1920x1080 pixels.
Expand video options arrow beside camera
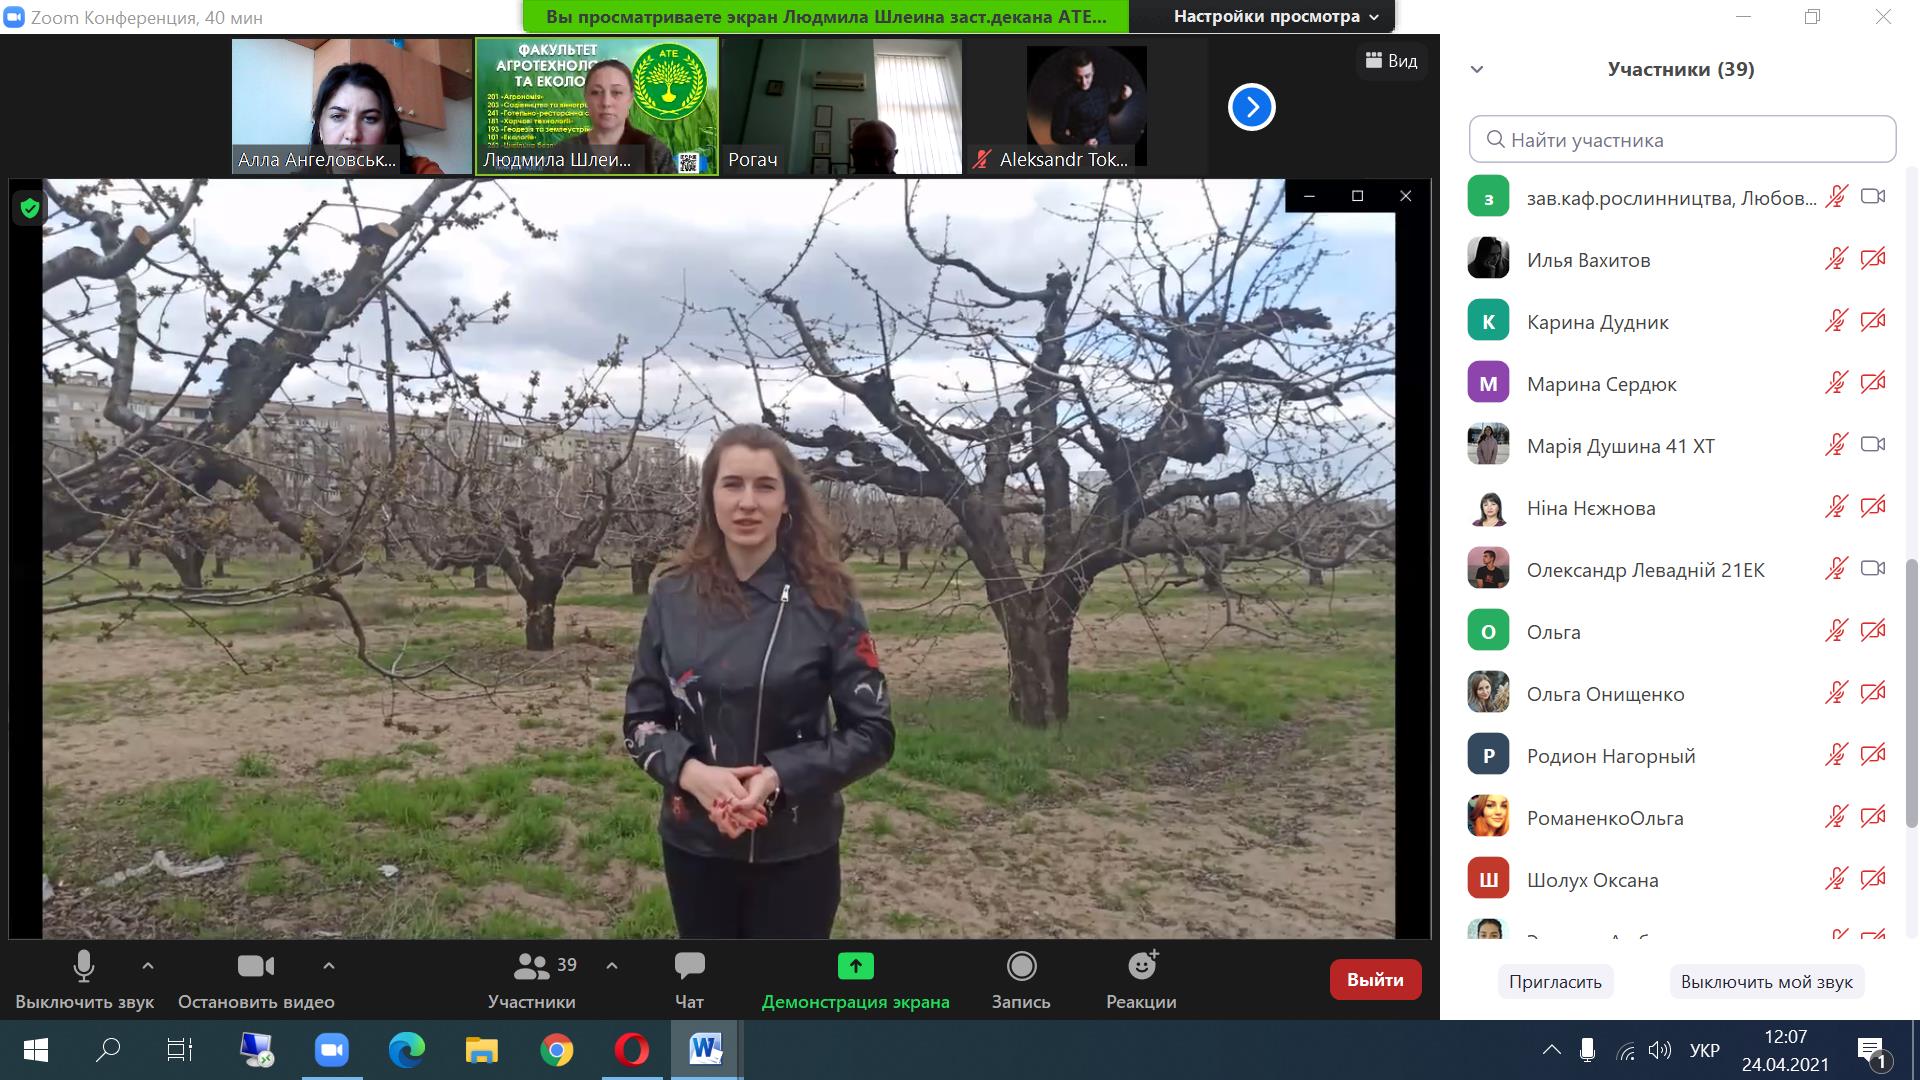(329, 966)
